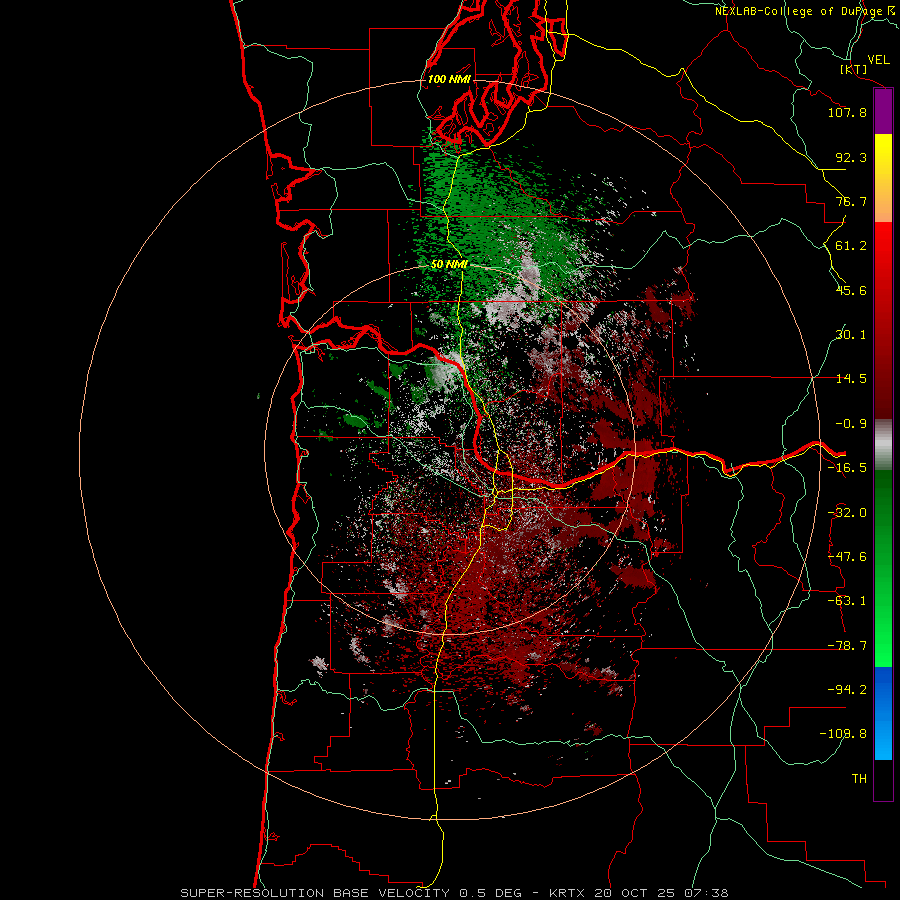Click the 50 NMI range ring label
The image size is (900, 900).
[449, 264]
